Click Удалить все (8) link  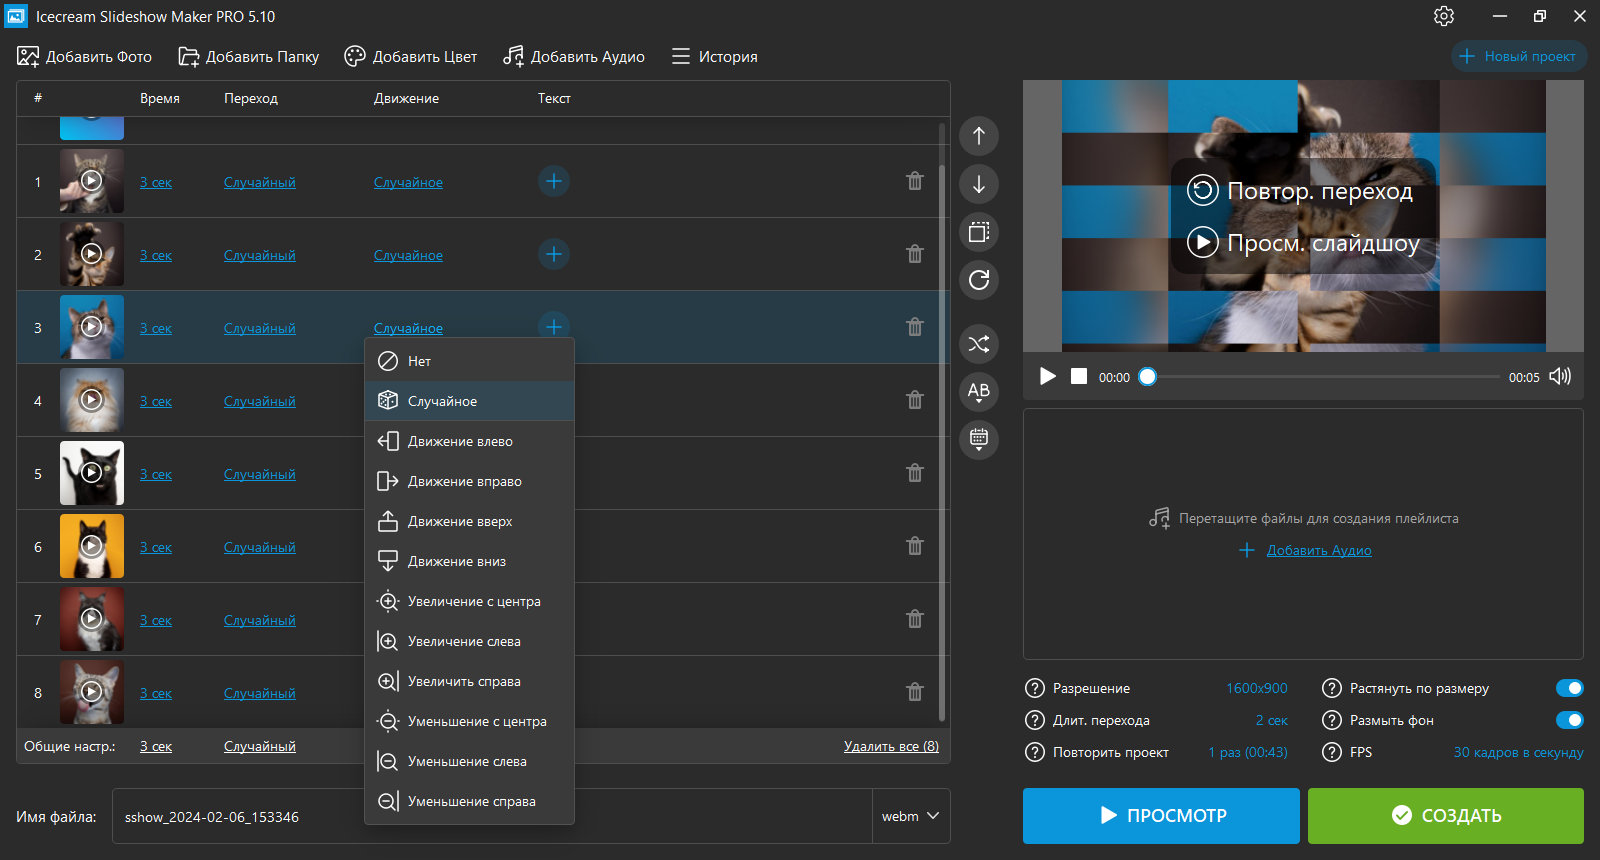[891, 746]
